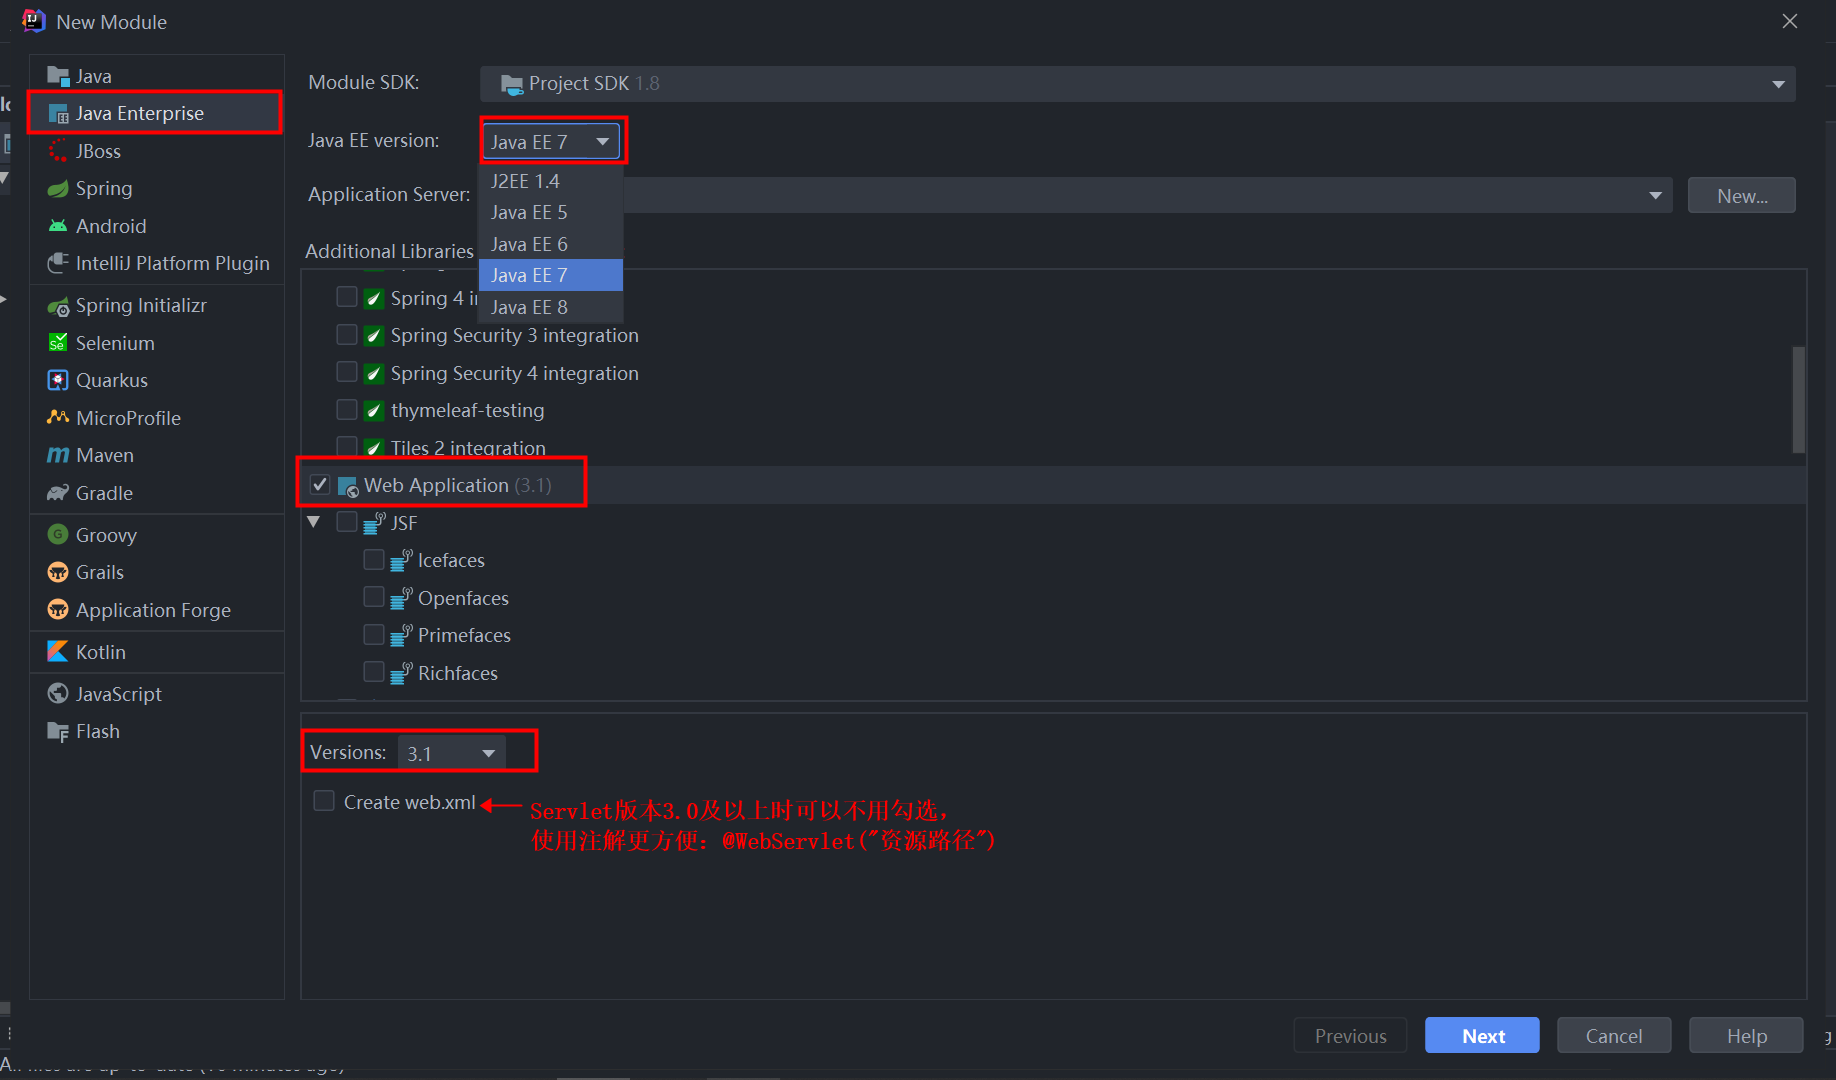The width and height of the screenshot is (1836, 1080).
Task: Enable the Openfaces checkbox
Action: (x=374, y=597)
